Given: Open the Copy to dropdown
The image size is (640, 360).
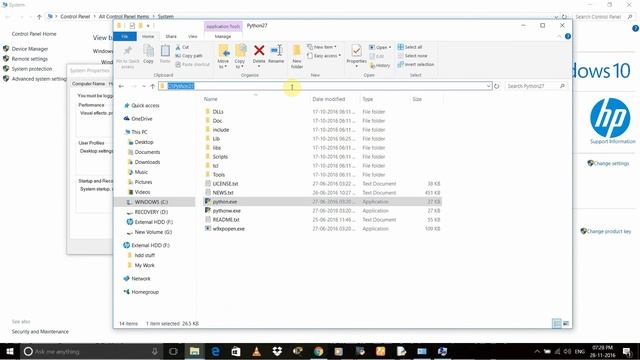Looking at the screenshot, I should pos(240,56).
